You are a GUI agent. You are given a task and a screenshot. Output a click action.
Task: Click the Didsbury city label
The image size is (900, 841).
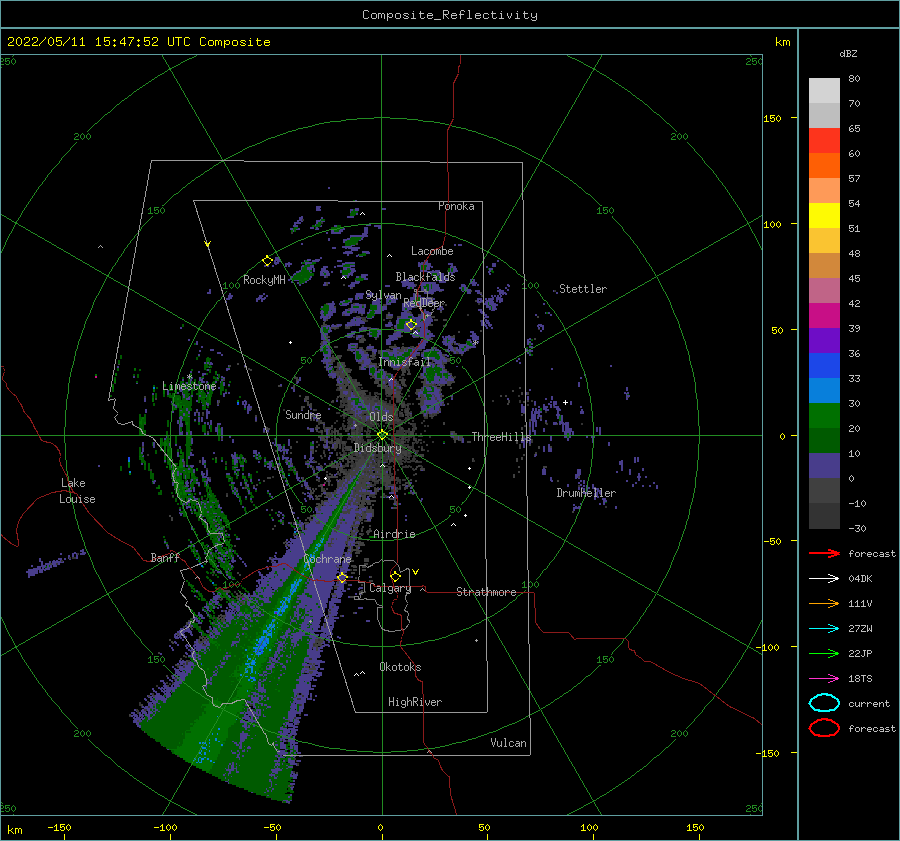click(378, 448)
